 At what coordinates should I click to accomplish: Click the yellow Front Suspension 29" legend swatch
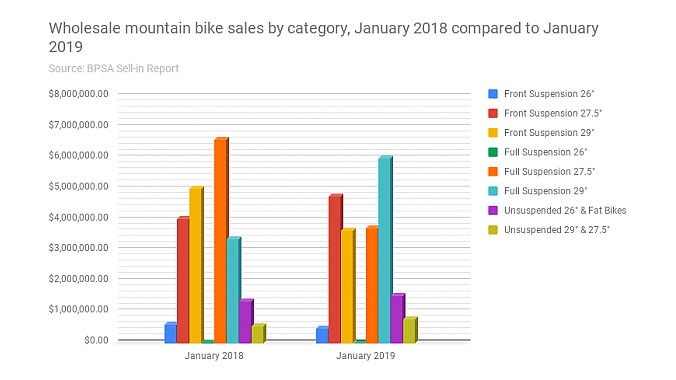click(x=493, y=132)
